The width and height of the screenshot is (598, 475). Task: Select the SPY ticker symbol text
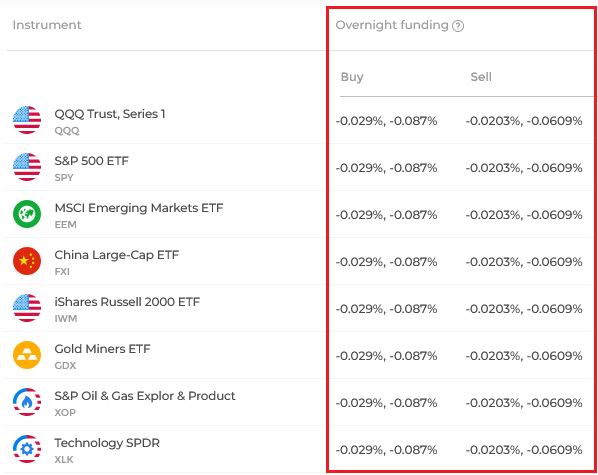64,177
